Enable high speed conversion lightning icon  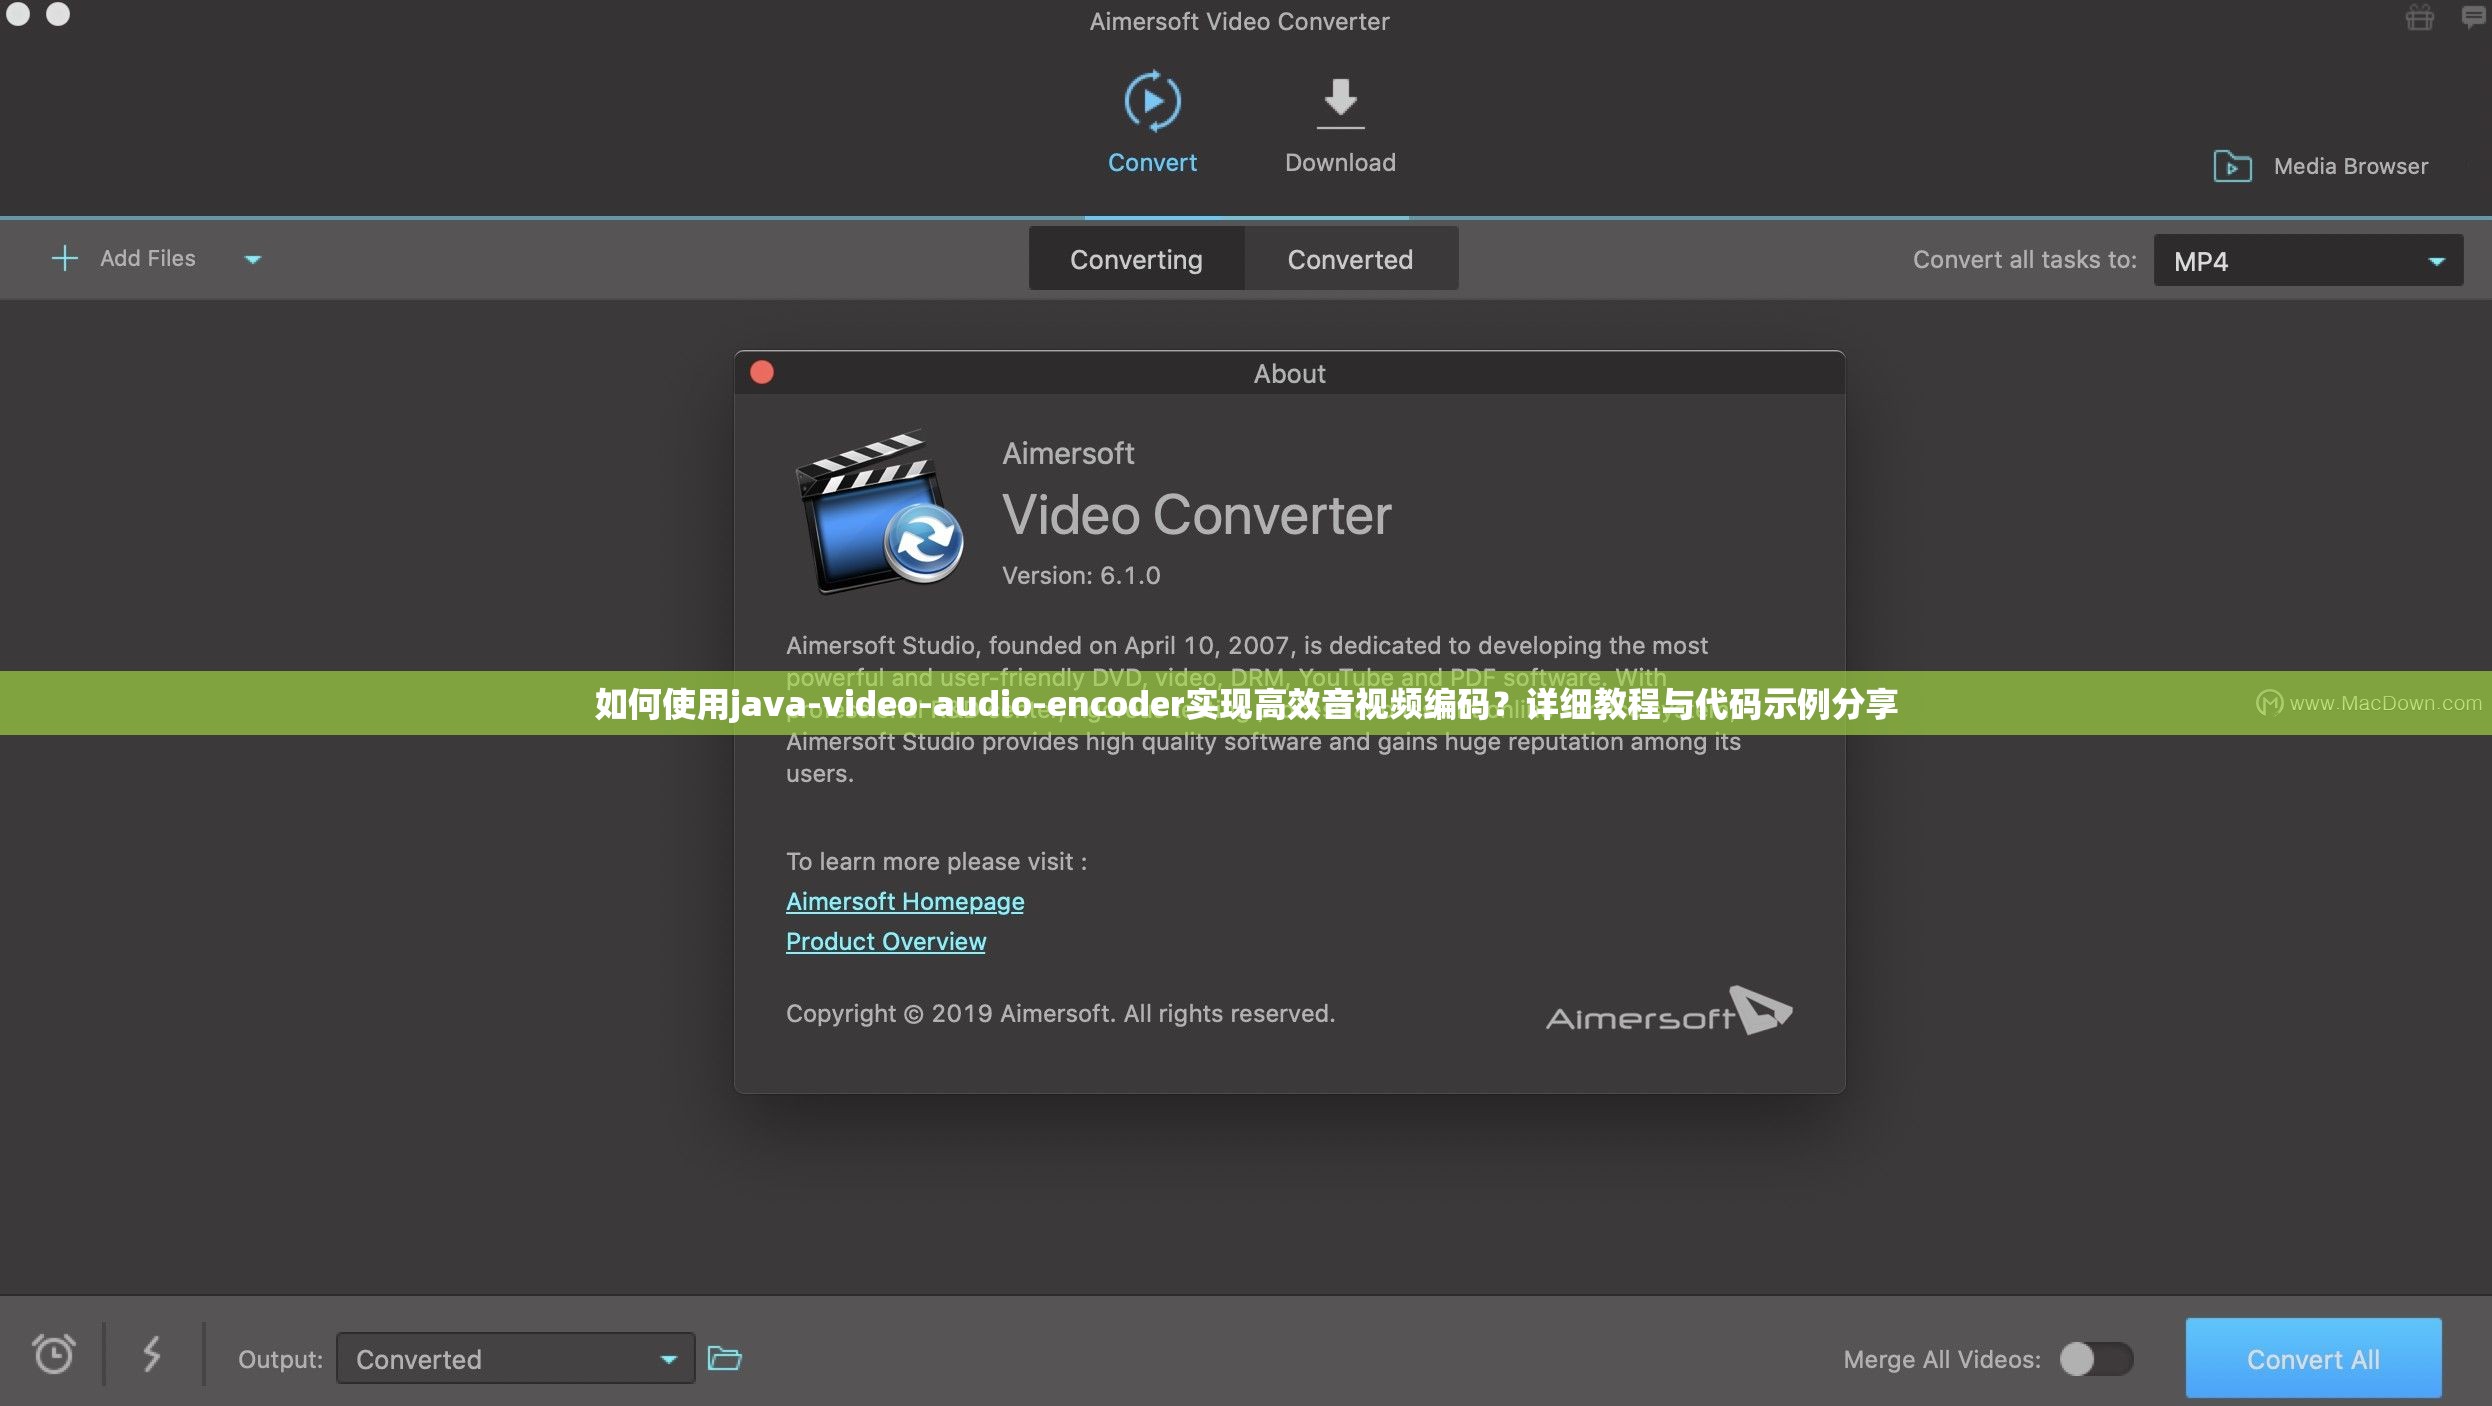pyautogui.click(x=152, y=1355)
